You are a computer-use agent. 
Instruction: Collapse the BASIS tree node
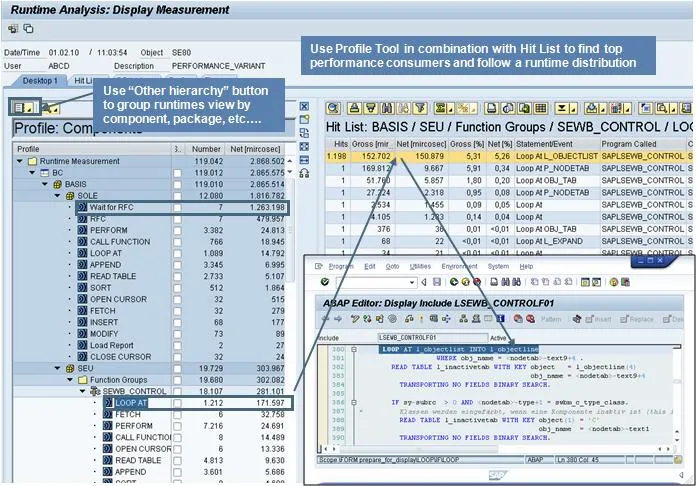[45, 184]
